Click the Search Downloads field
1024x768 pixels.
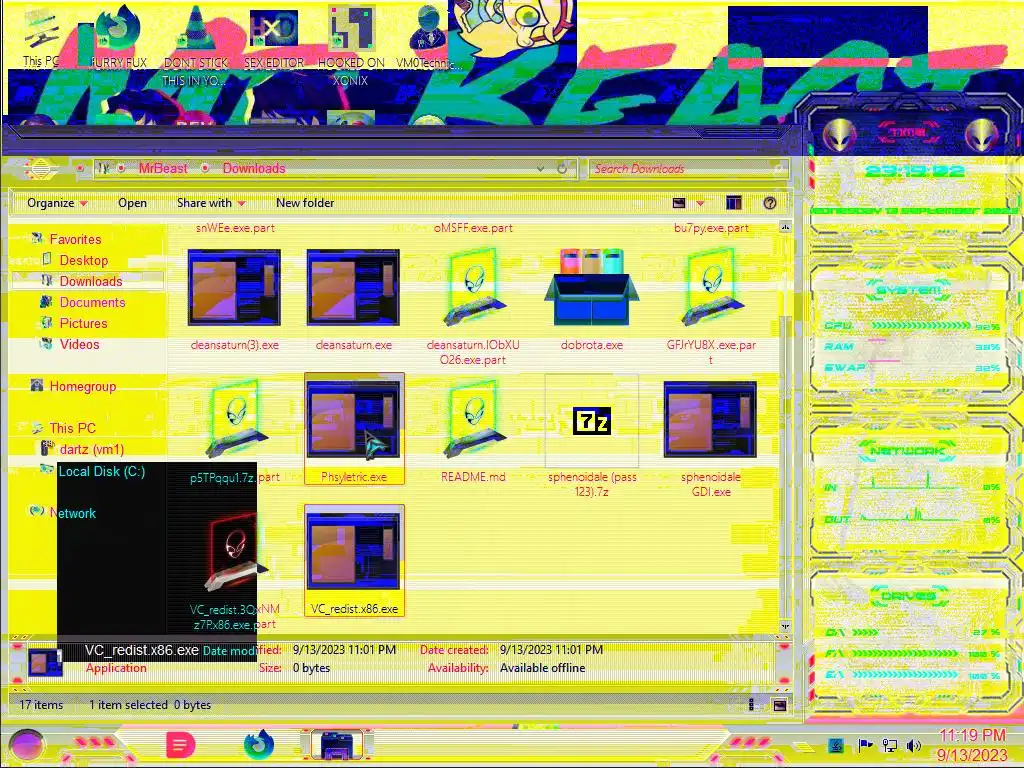click(x=688, y=168)
